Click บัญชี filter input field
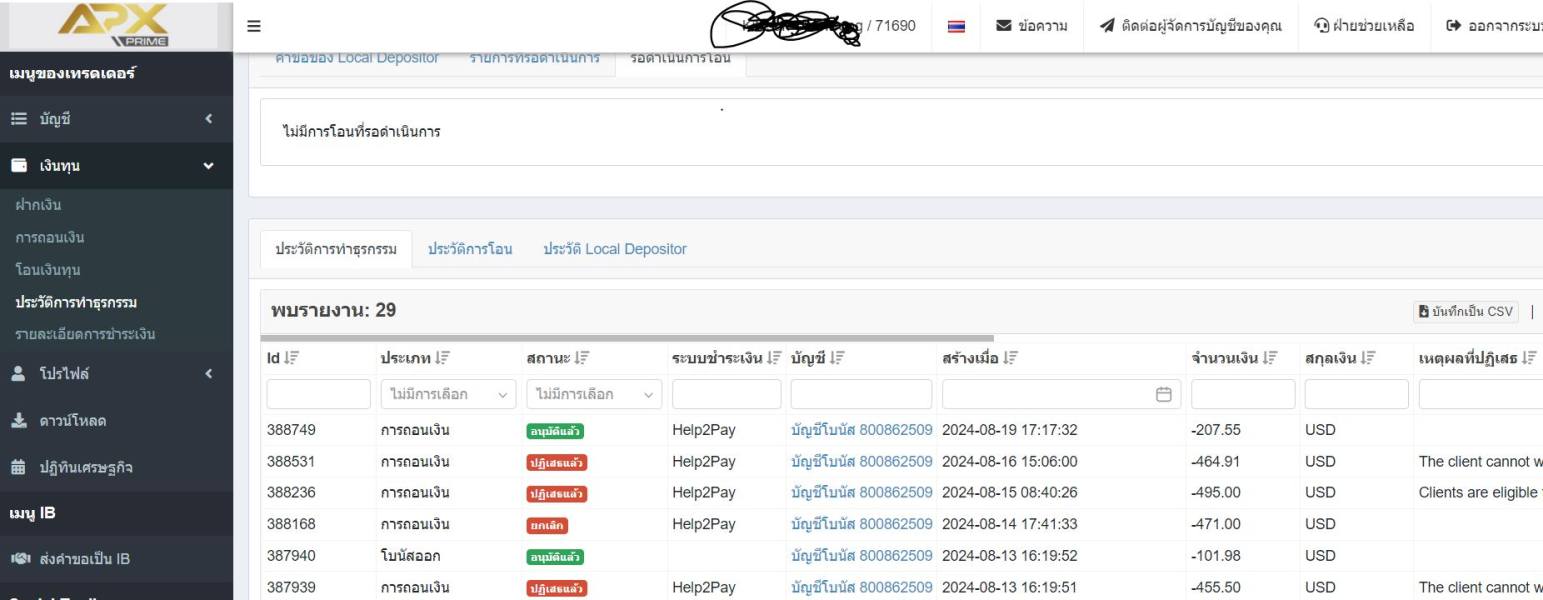Viewport: 1543px width, 600px height. [x=861, y=395]
